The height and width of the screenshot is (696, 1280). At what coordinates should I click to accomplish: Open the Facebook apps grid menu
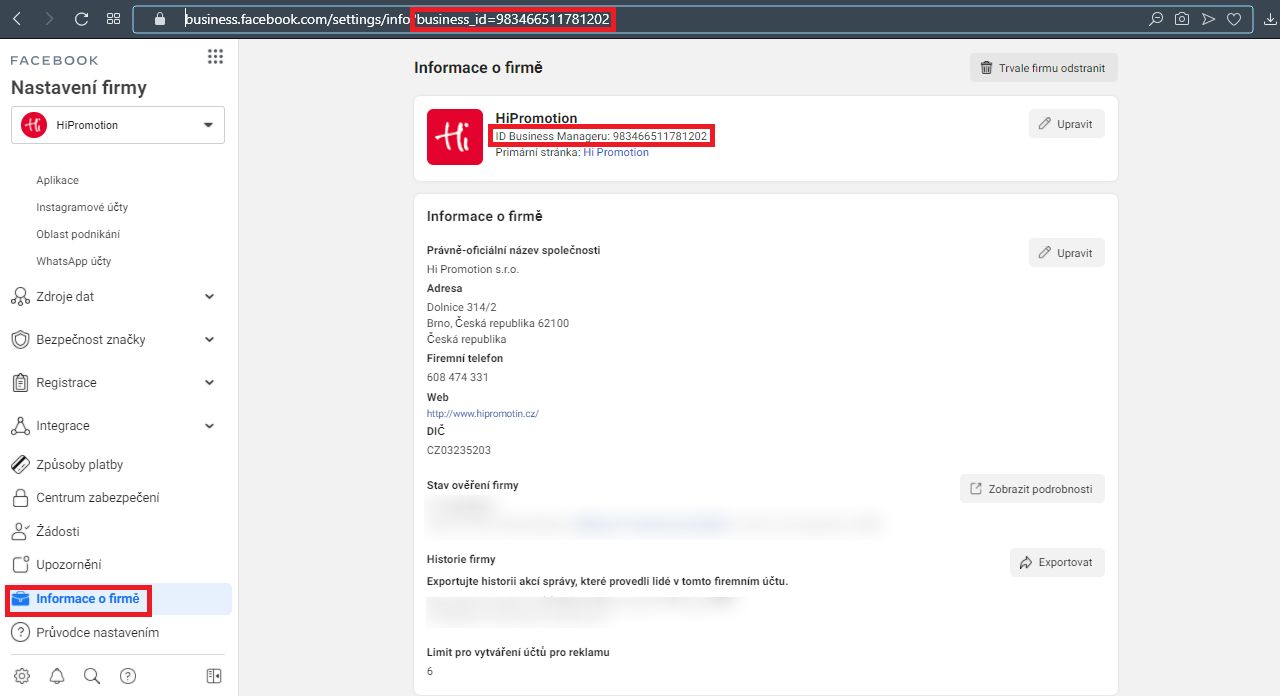point(215,57)
